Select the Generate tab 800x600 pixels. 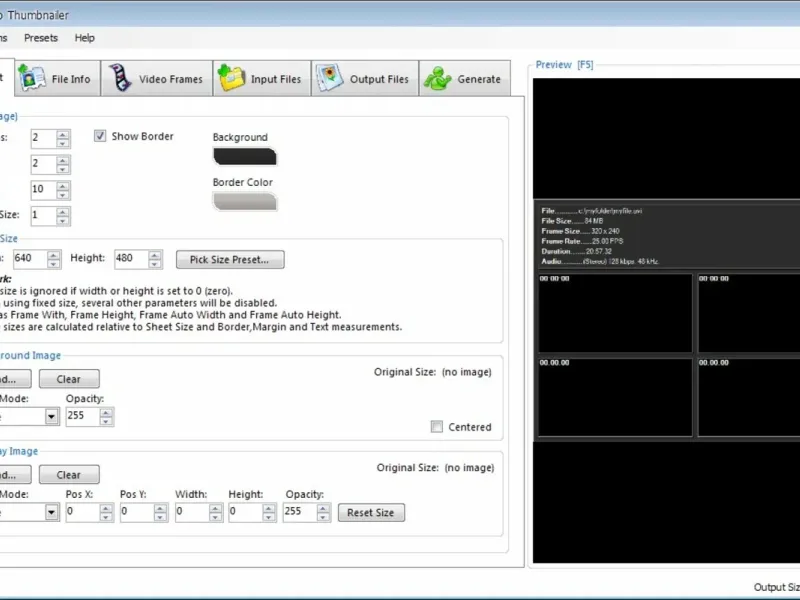465,79
